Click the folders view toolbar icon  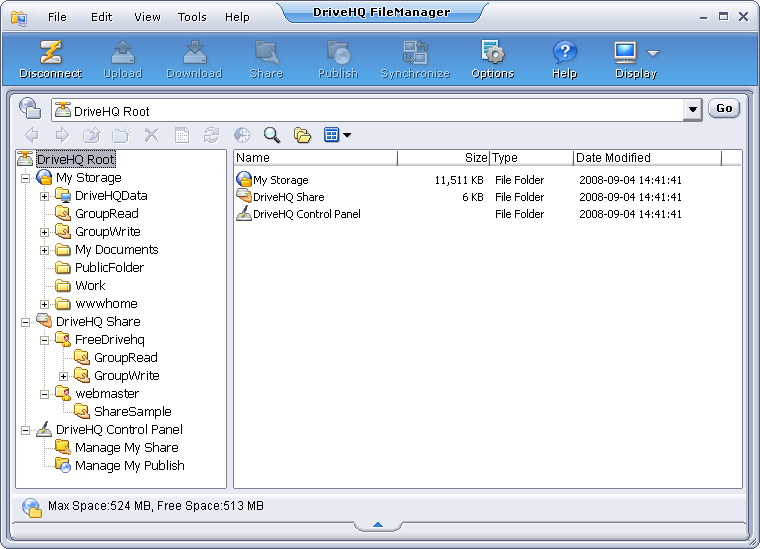click(302, 135)
